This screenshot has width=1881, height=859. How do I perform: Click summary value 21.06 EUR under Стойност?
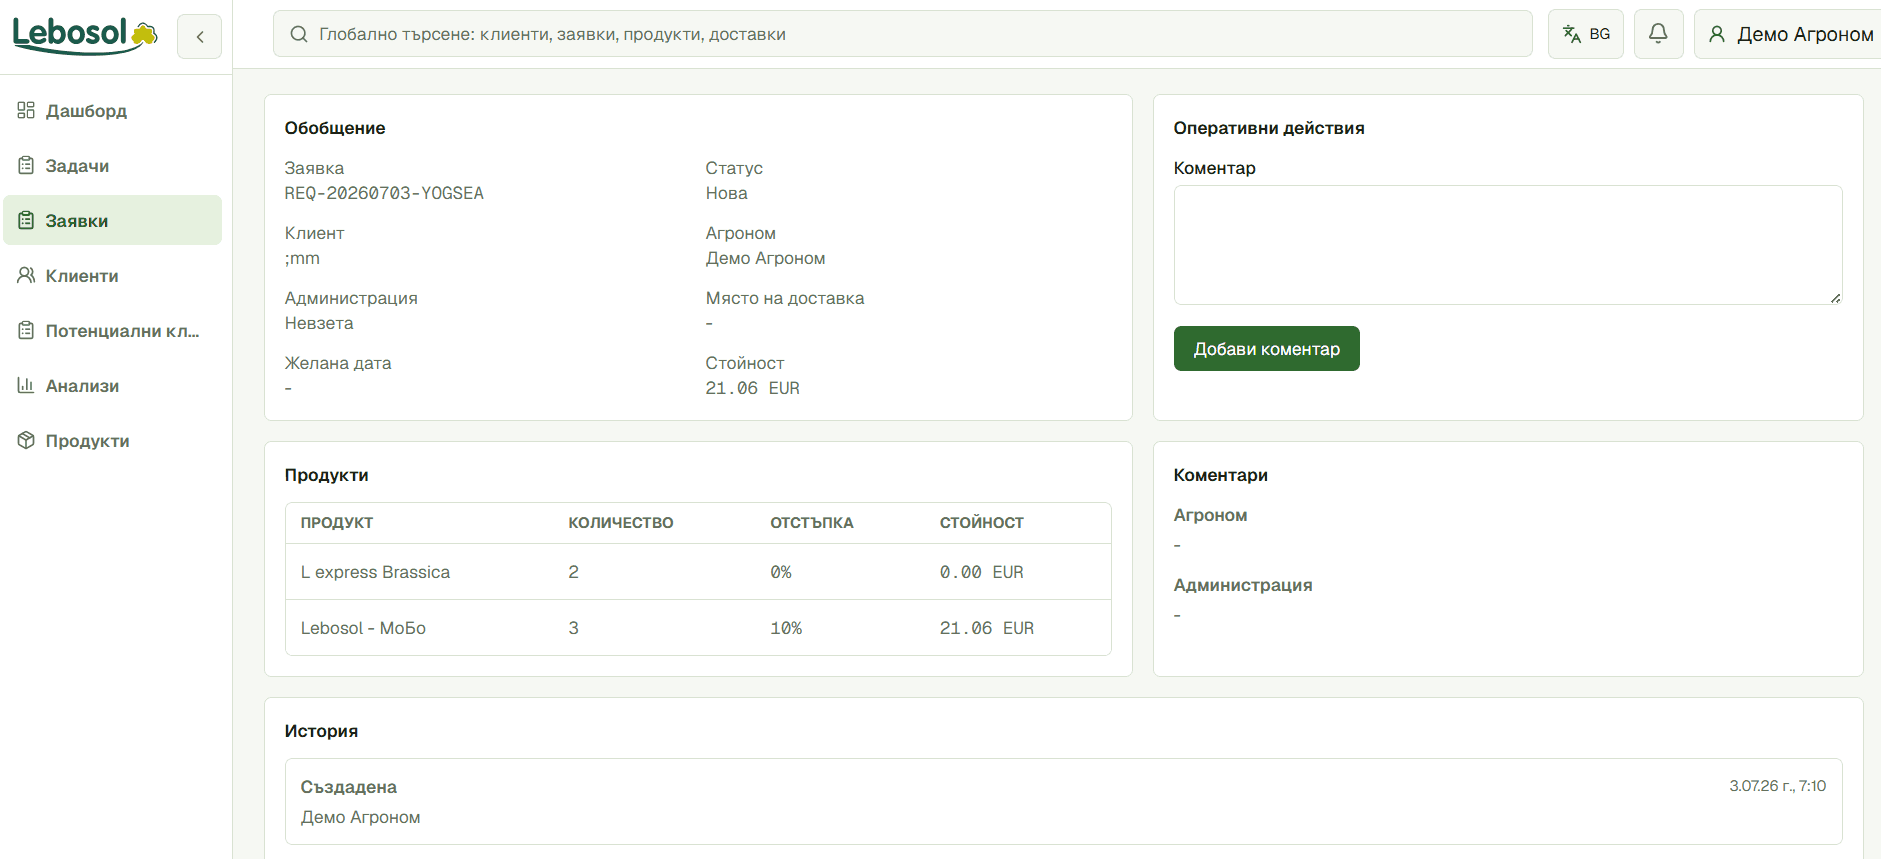point(752,388)
